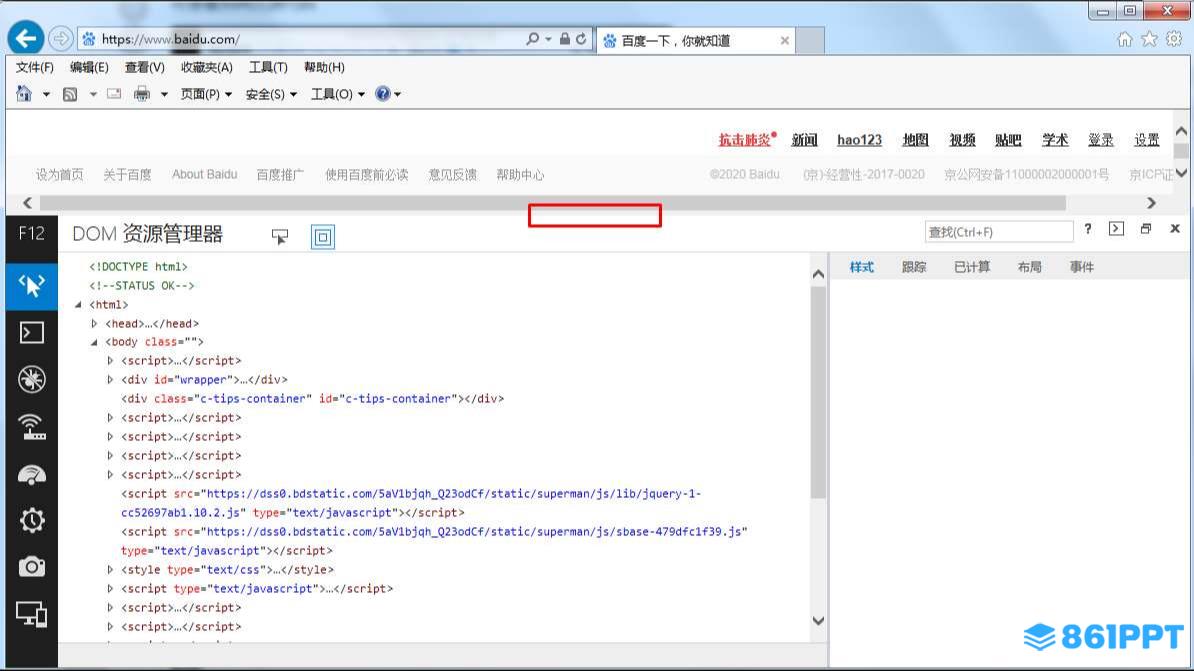Open Favorites star icon

pyautogui.click(x=1150, y=40)
